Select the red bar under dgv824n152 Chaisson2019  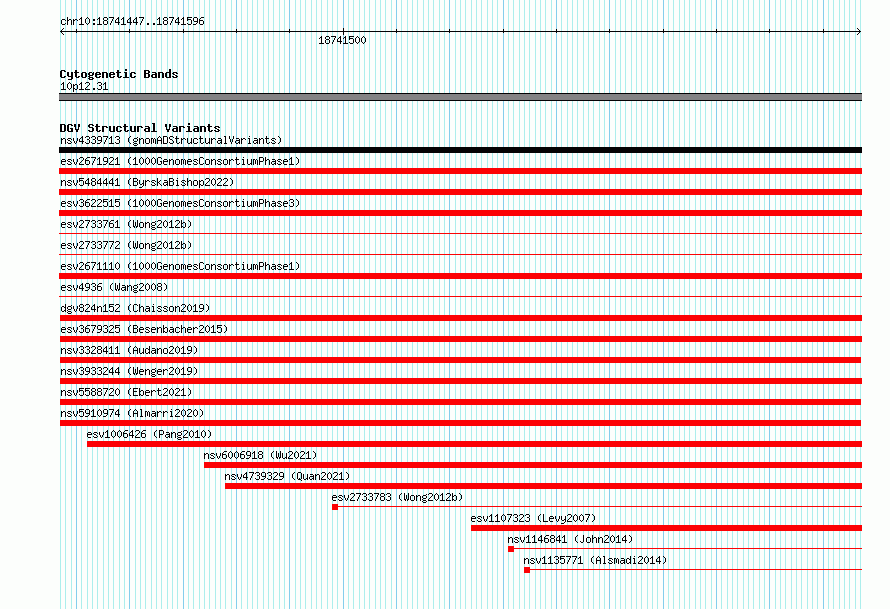point(460,318)
